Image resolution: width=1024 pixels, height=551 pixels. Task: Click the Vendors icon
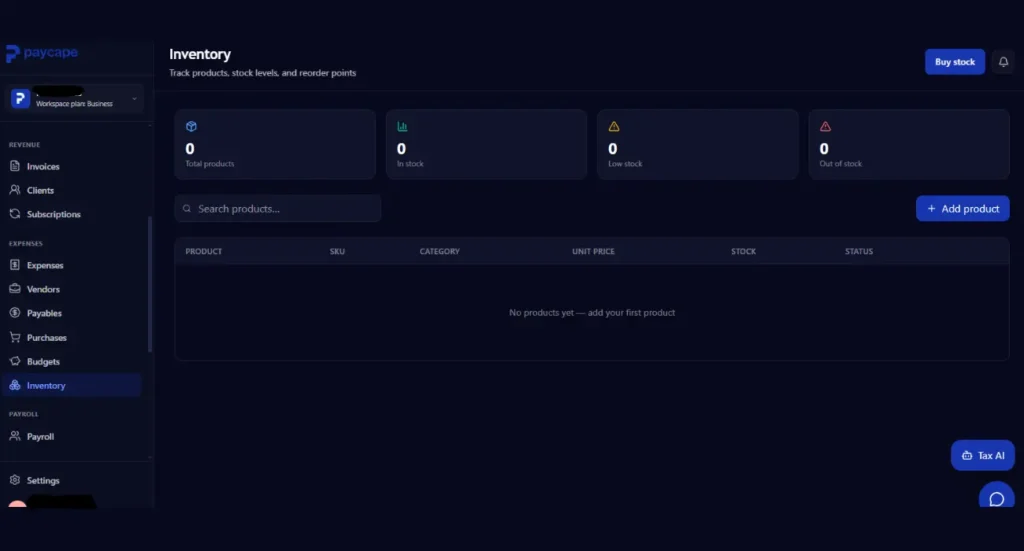(14, 289)
